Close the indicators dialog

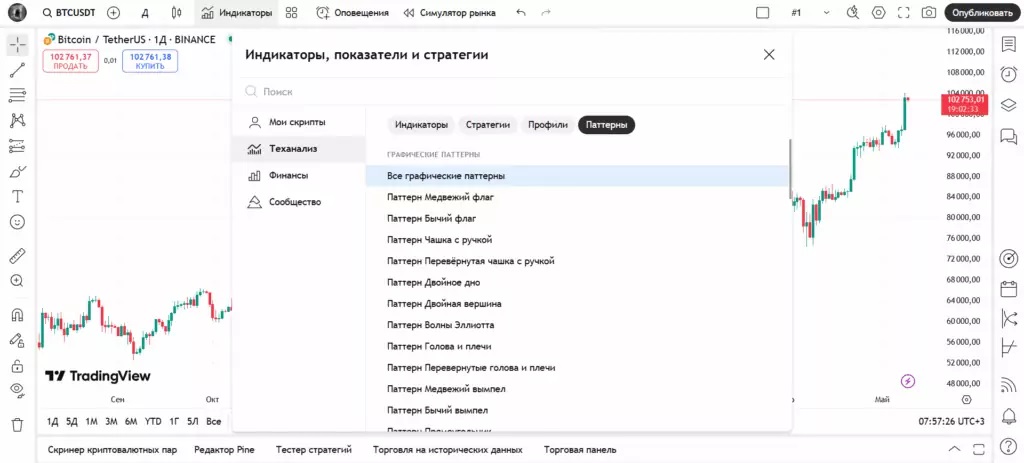coord(769,55)
